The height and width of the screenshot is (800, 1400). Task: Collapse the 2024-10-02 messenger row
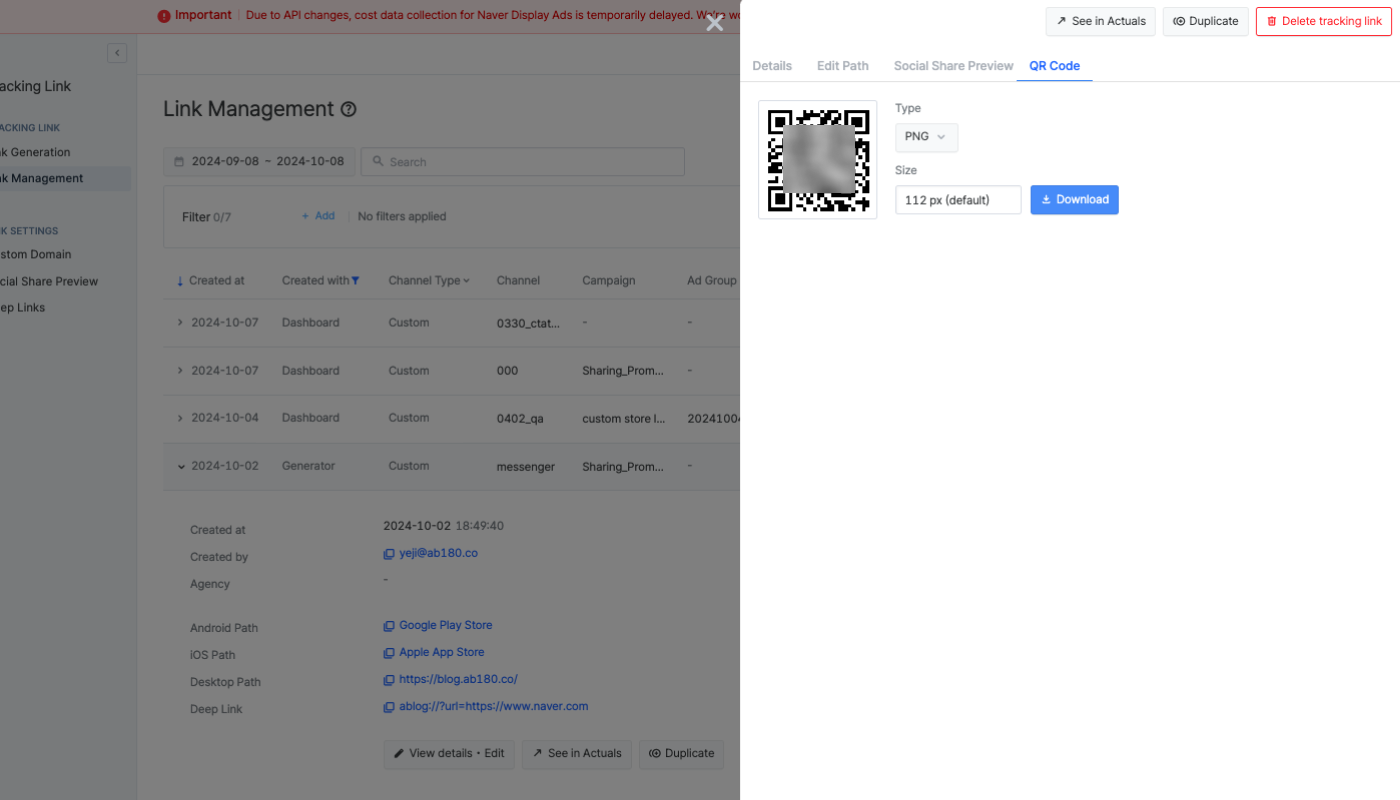(181, 467)
